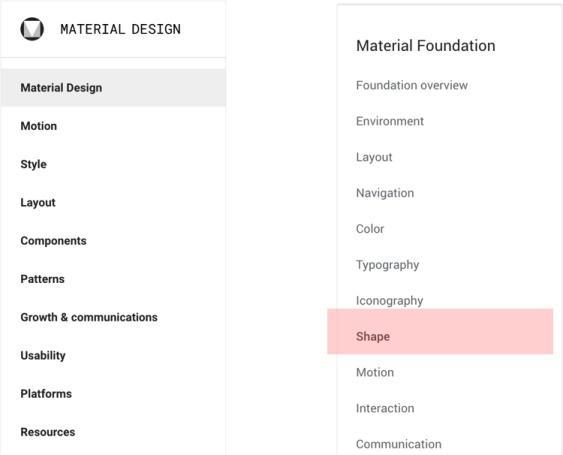
Task: Select the highlighted Shape item
Action: (x=440, y=331)
